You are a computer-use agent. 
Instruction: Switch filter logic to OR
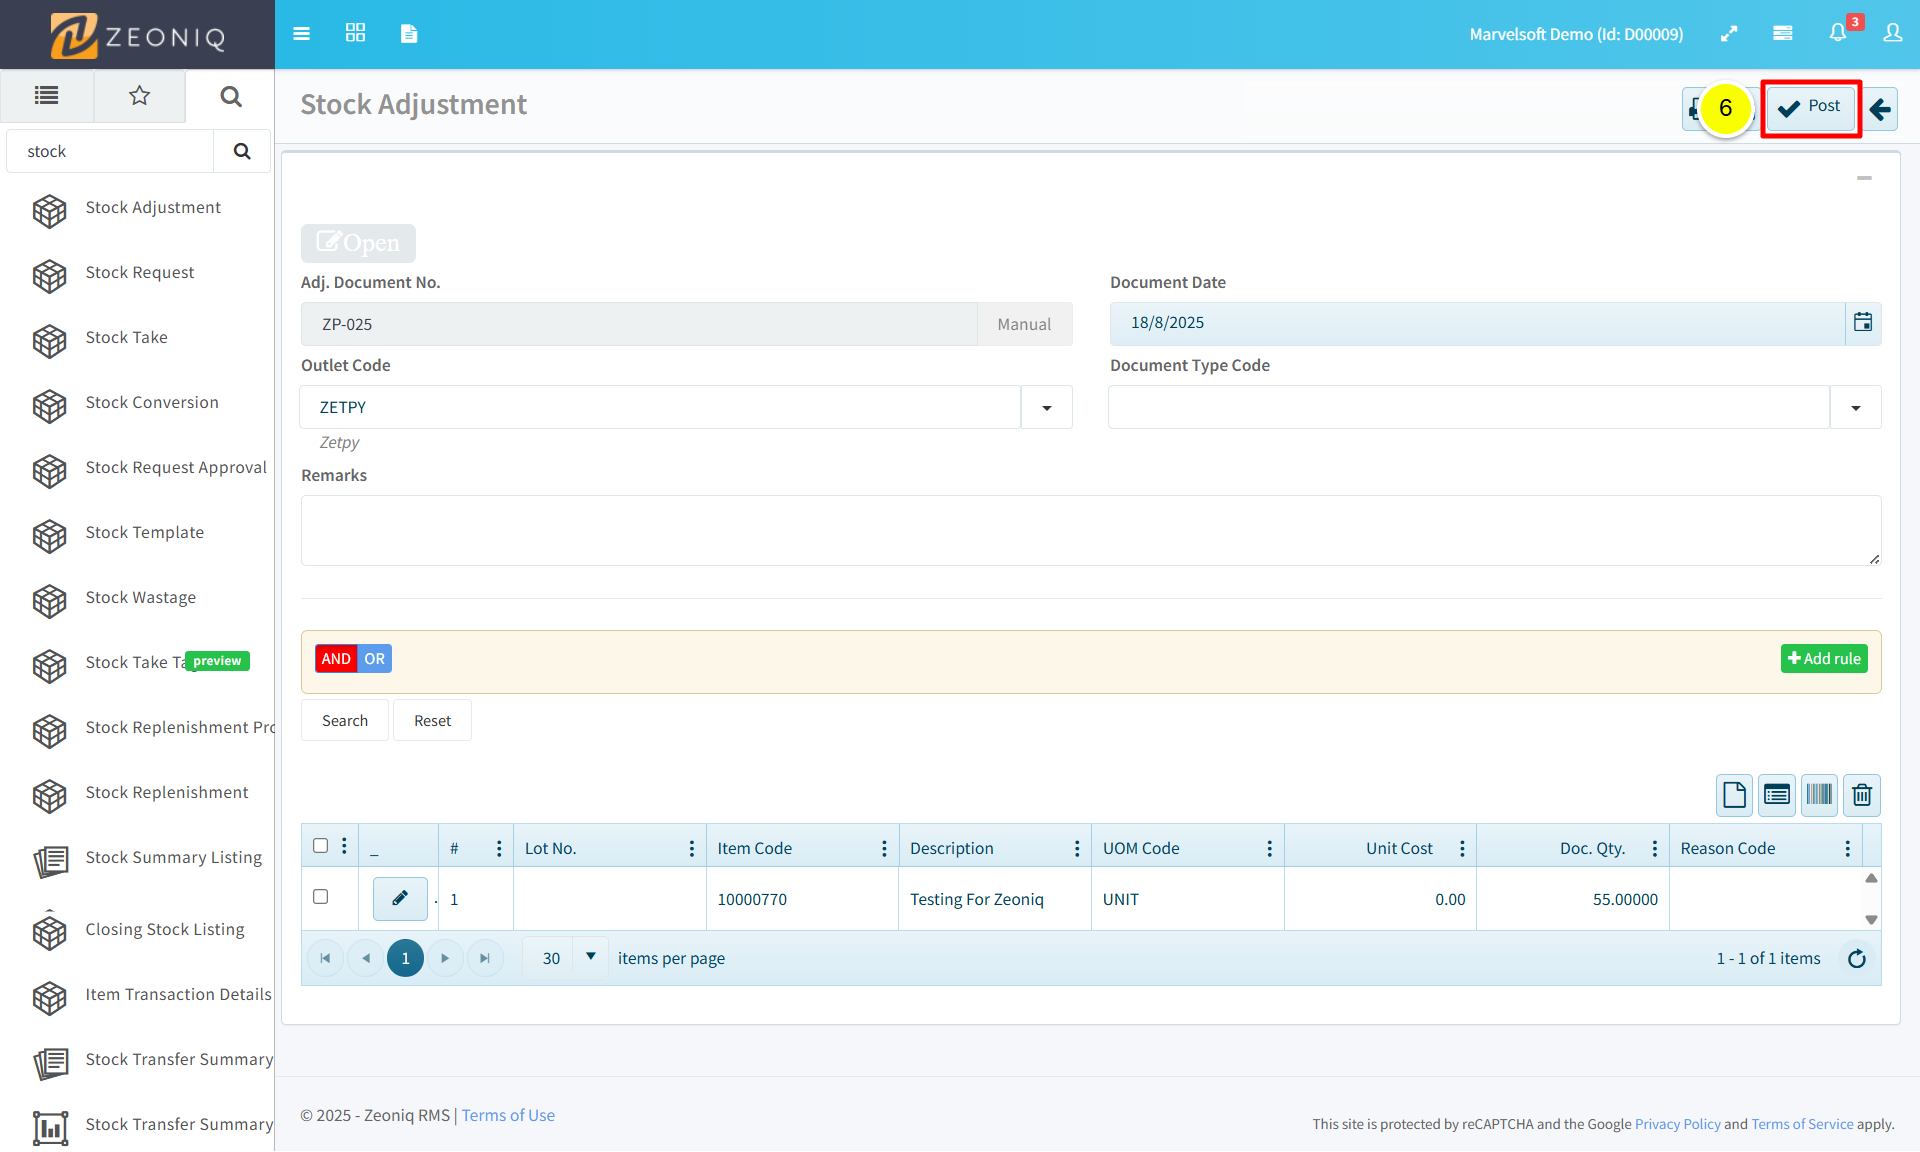tap(375, 659)
